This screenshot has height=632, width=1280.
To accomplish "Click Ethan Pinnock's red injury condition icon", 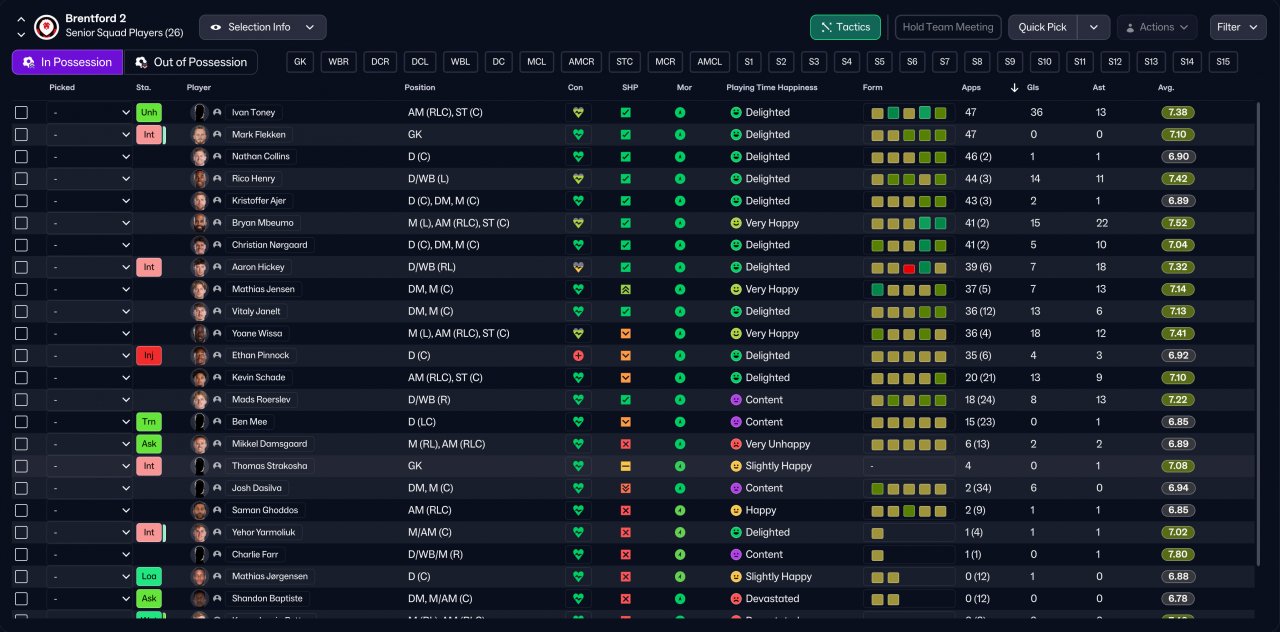I will [x=577, y=356].
